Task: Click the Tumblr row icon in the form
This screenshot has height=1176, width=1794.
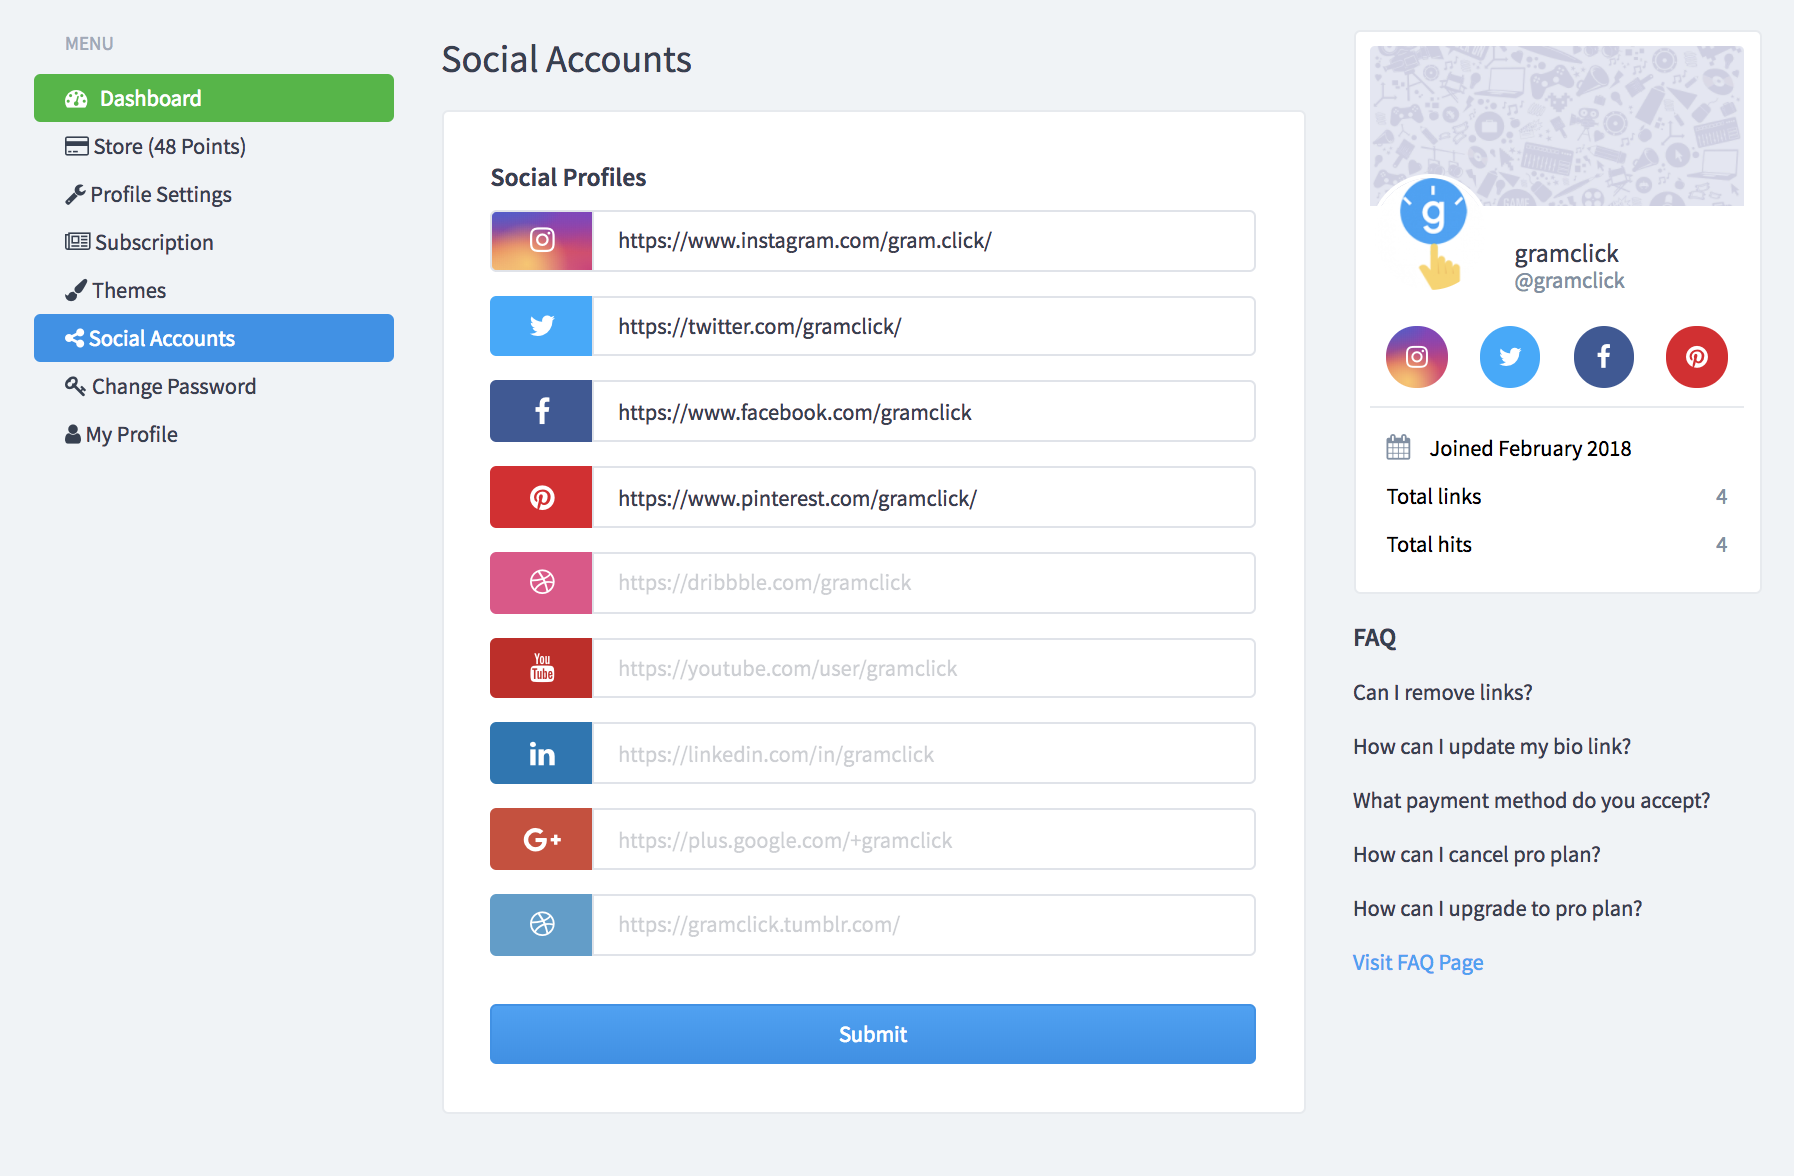Action: point(541,925)
